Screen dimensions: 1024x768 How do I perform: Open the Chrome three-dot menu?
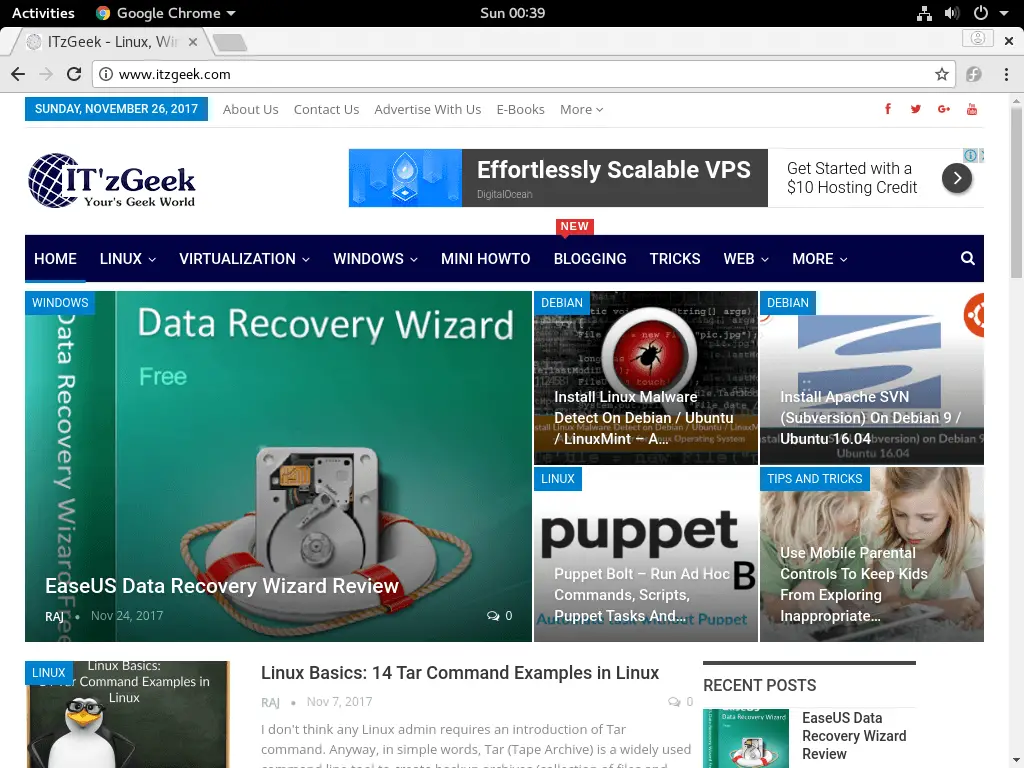tap(1006, 74)
